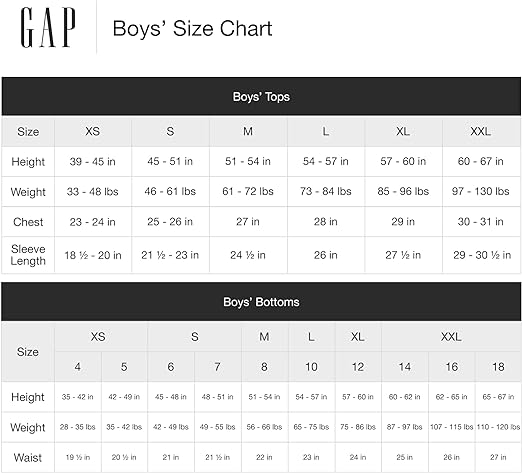Select the size 18 column header
The width and height of the screenshot is (522, 473).
(x=498, y=367)
